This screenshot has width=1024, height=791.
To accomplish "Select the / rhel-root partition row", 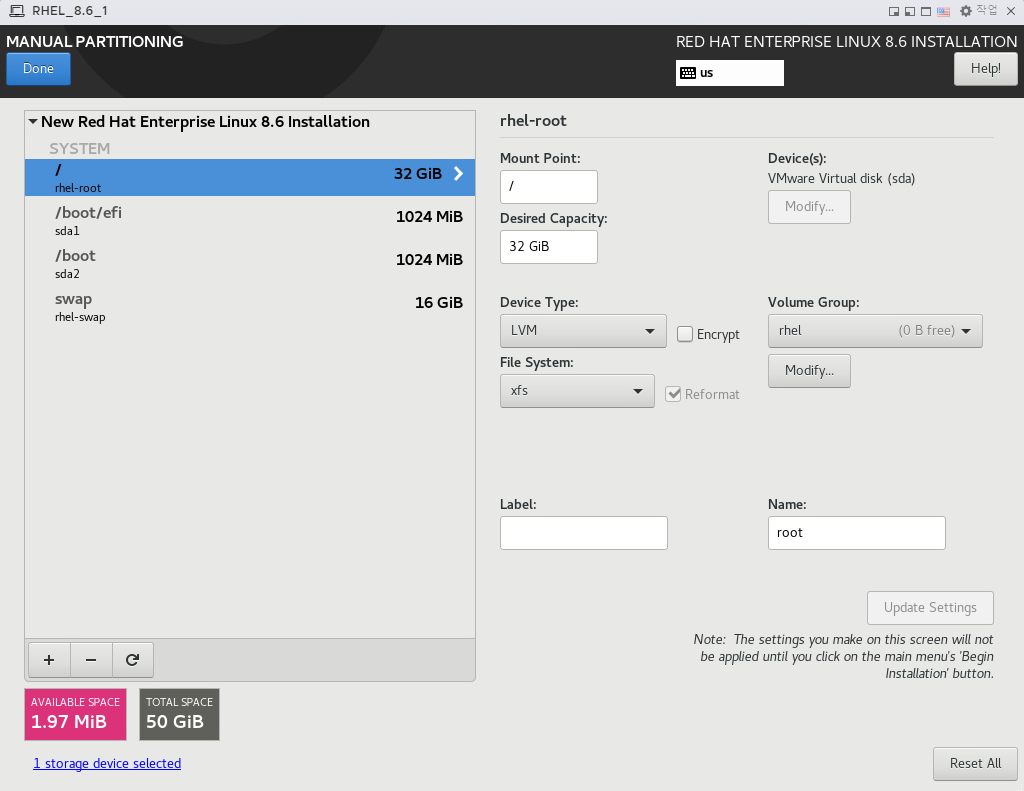I will click(249, 177).
